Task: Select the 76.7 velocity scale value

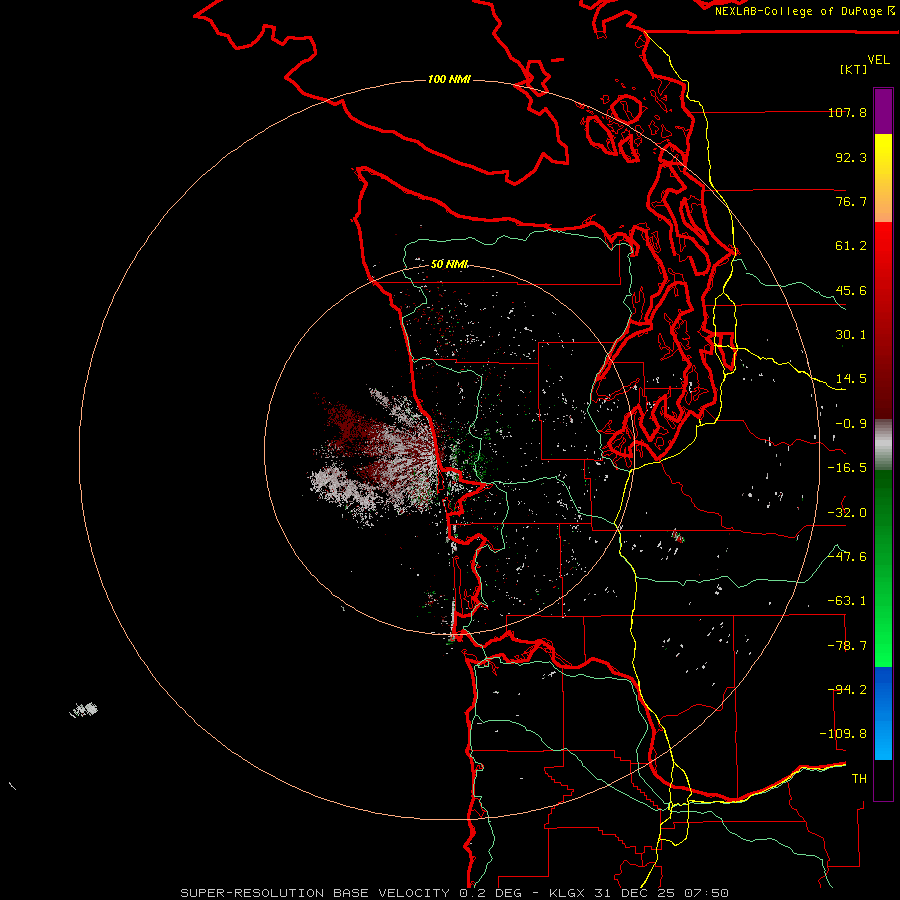Action: (x=851, y=201)
